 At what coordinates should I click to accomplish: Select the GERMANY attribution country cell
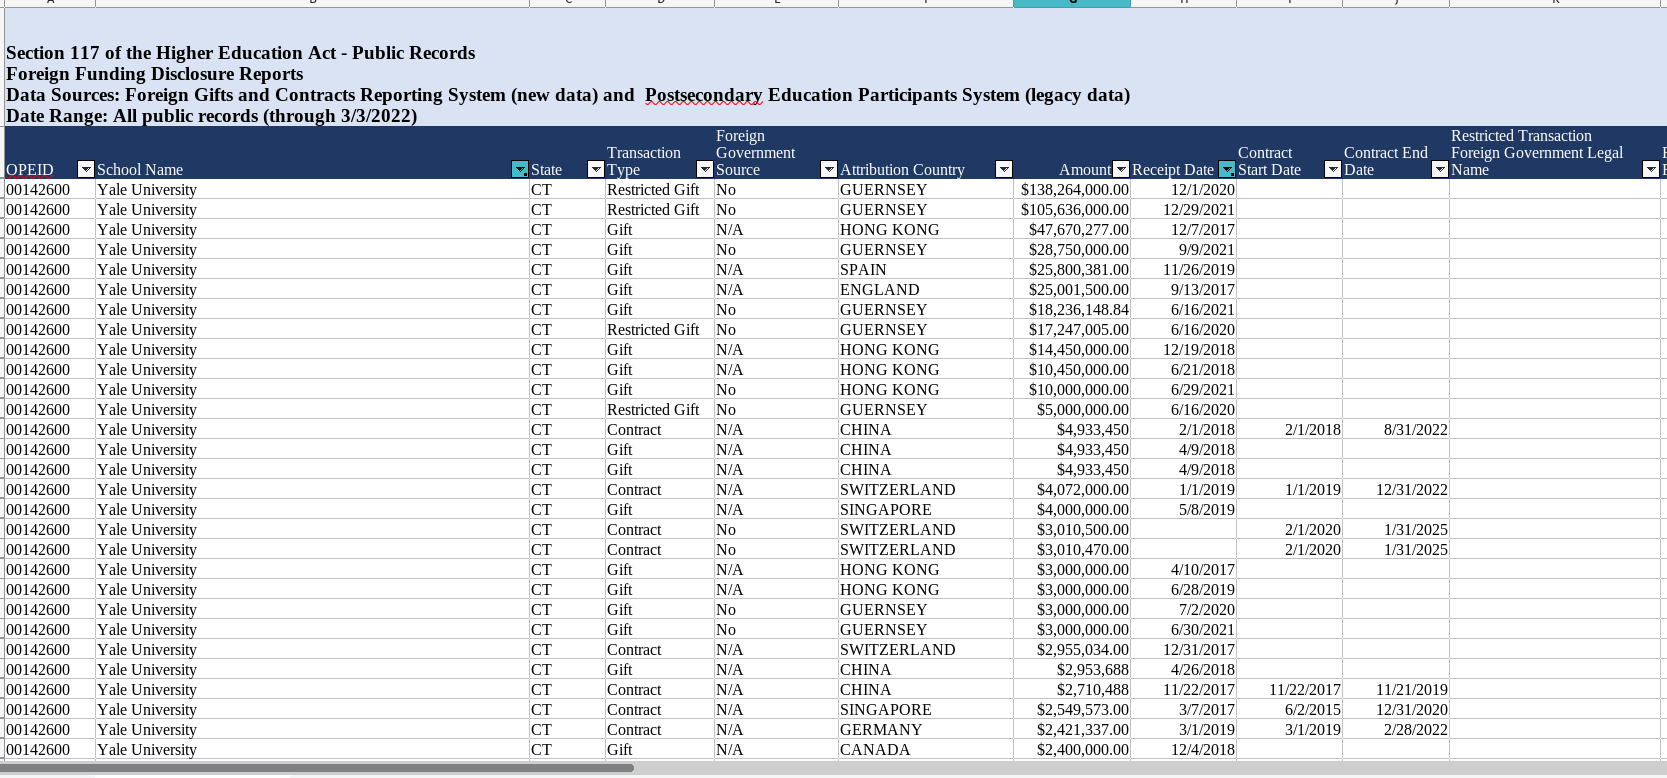[x=926, y=730]
